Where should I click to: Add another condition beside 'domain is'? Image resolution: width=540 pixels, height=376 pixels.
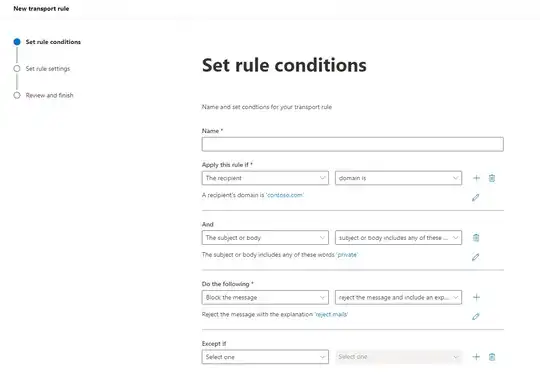pos(476,178)
